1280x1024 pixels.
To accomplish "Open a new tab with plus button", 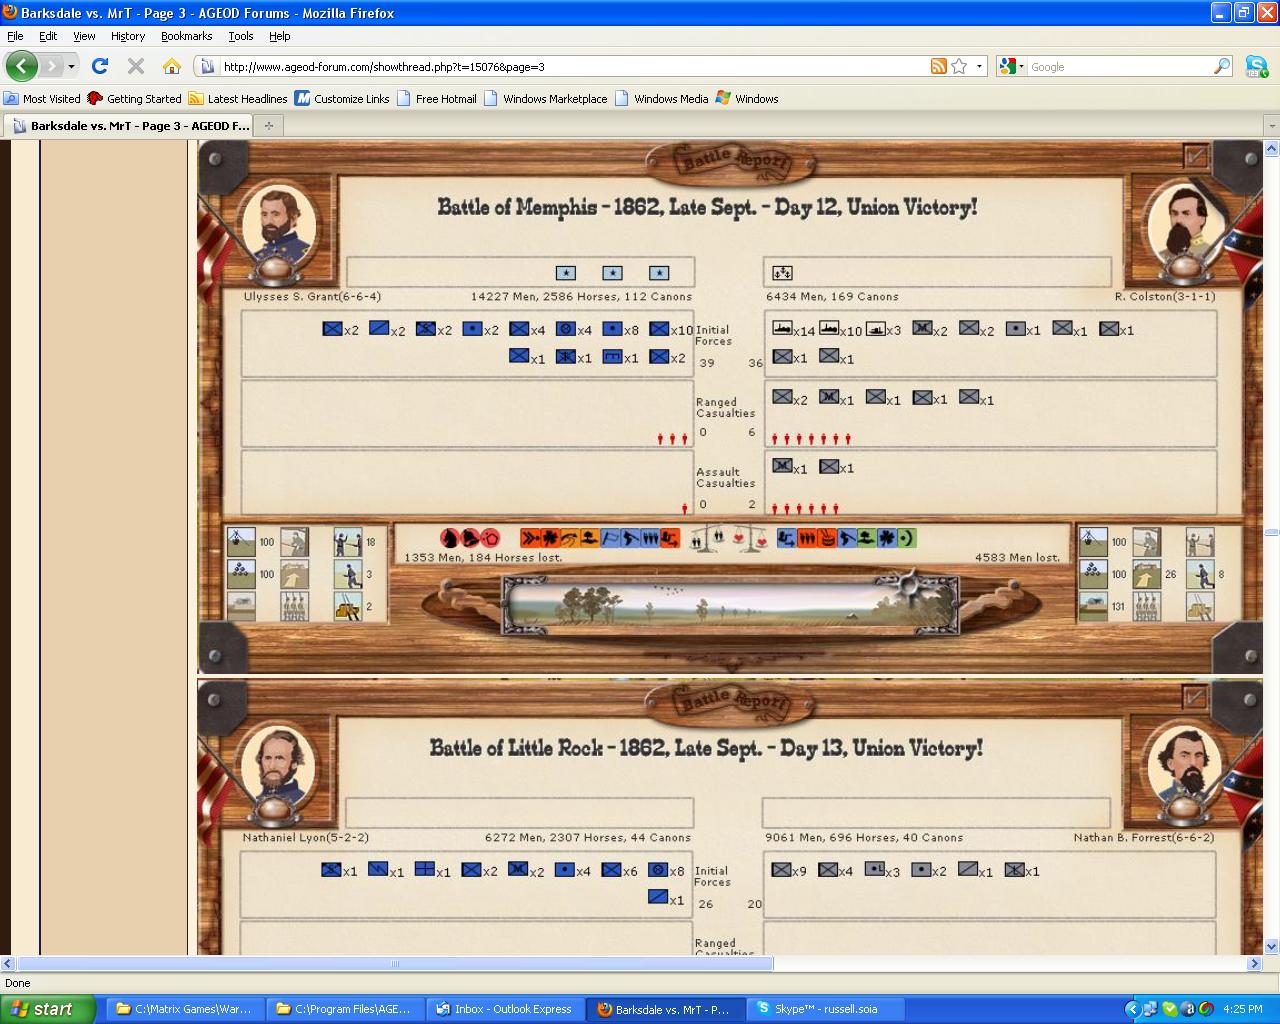I will (x=268, y=125).
